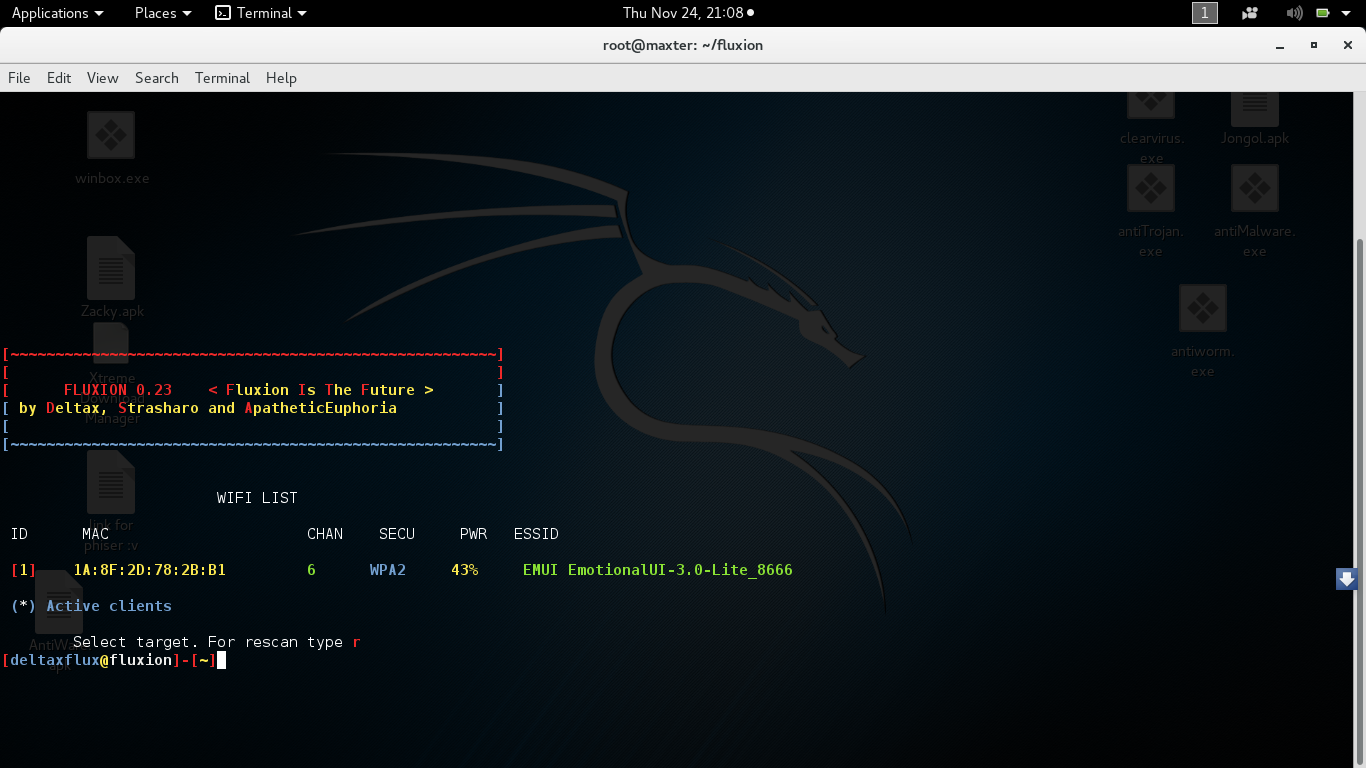
Task: Click the WIFI LIST heading
Action: click(257, 498)
